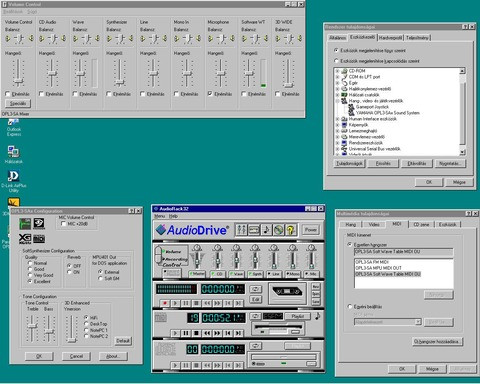Click the Default button in OPL3-SAx Configuration

(x=123, y=341)
